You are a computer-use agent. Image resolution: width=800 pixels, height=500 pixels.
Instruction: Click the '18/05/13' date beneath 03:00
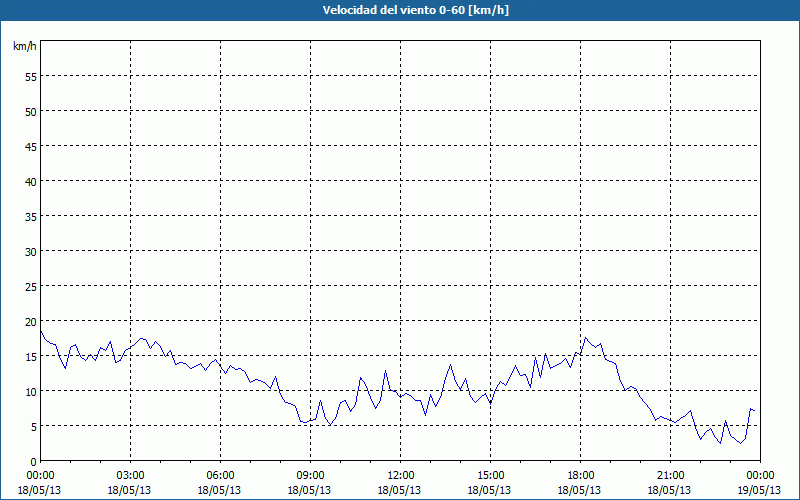pyautogui.click(x=130, y=490)
